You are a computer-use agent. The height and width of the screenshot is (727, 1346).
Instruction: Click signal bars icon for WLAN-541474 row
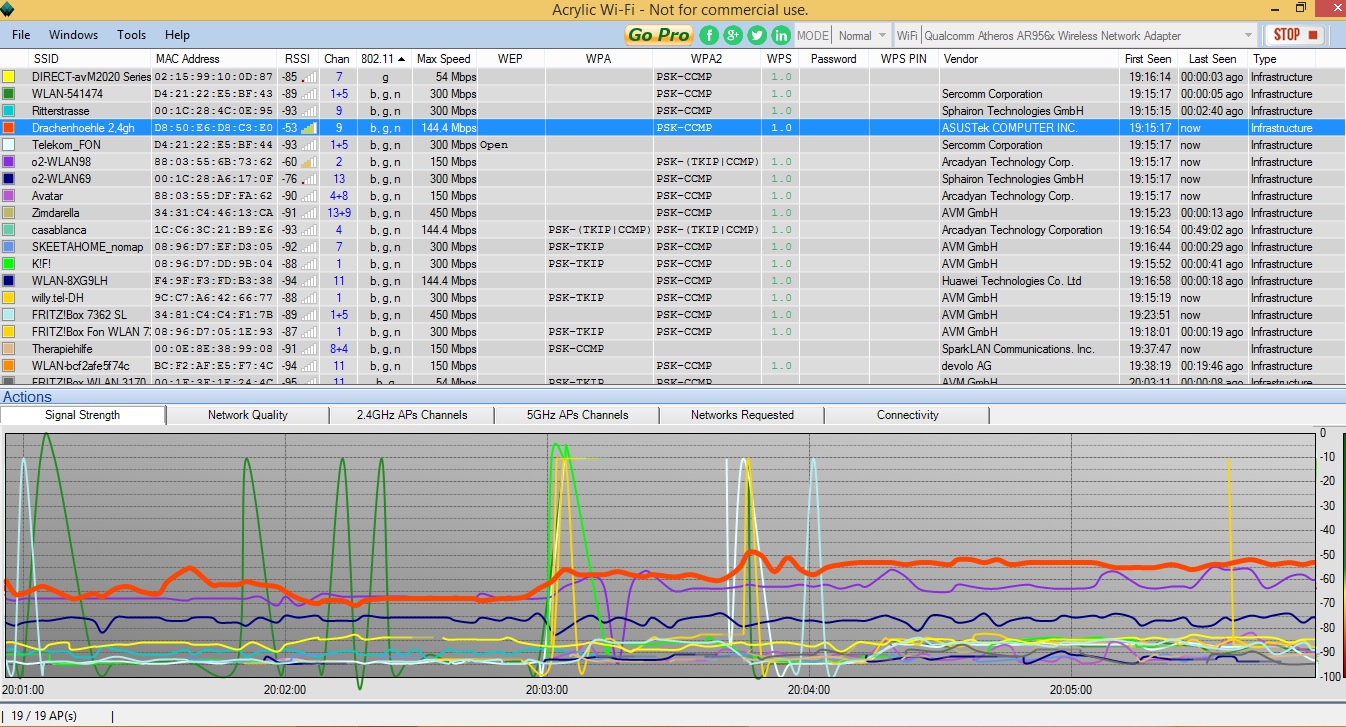click(x=310, y=94)
